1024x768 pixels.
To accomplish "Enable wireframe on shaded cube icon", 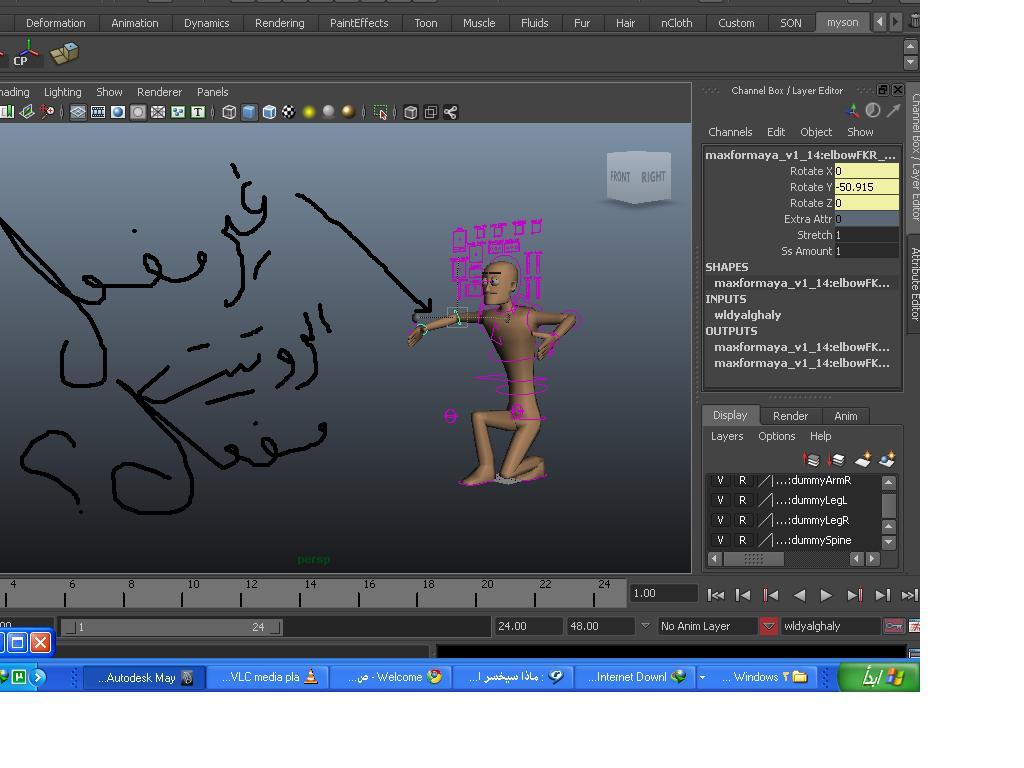I will (x=269, y=112).
